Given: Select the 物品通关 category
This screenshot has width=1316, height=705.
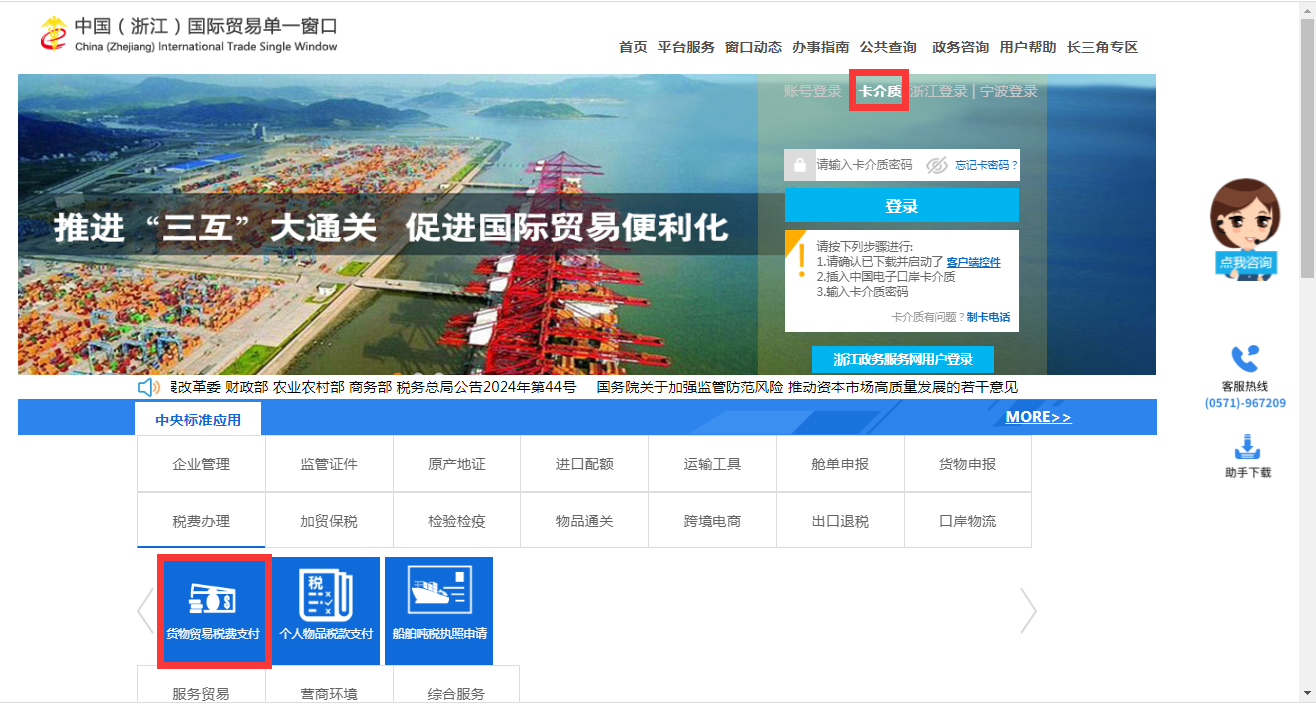Looking at the screenshot, I should [x=585, y=521].
